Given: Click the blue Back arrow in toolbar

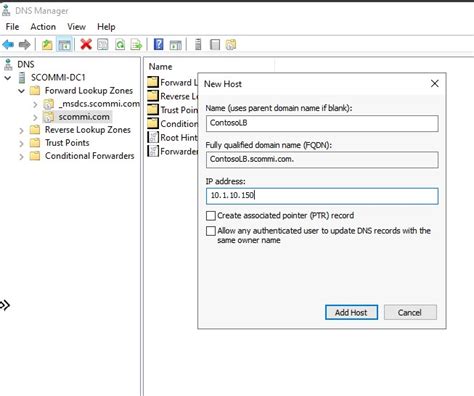Looking at the screenshot, I should (x=8, y=44).
